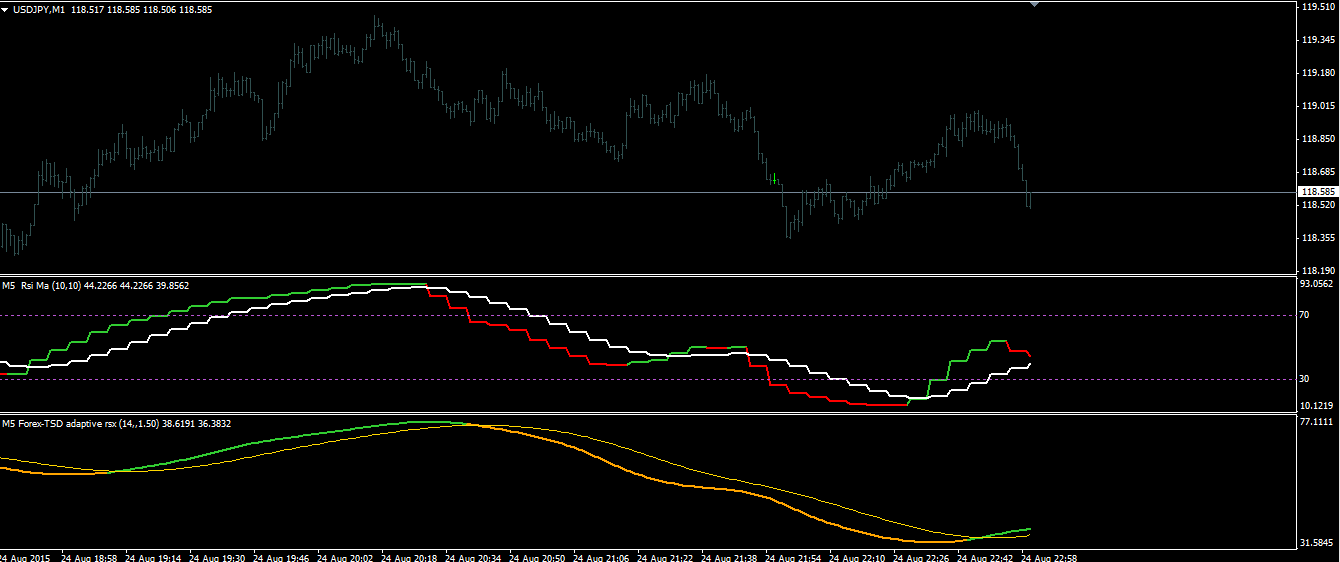Click the level 70 label in Rsi Ma scale

(x=1304, y=315)
